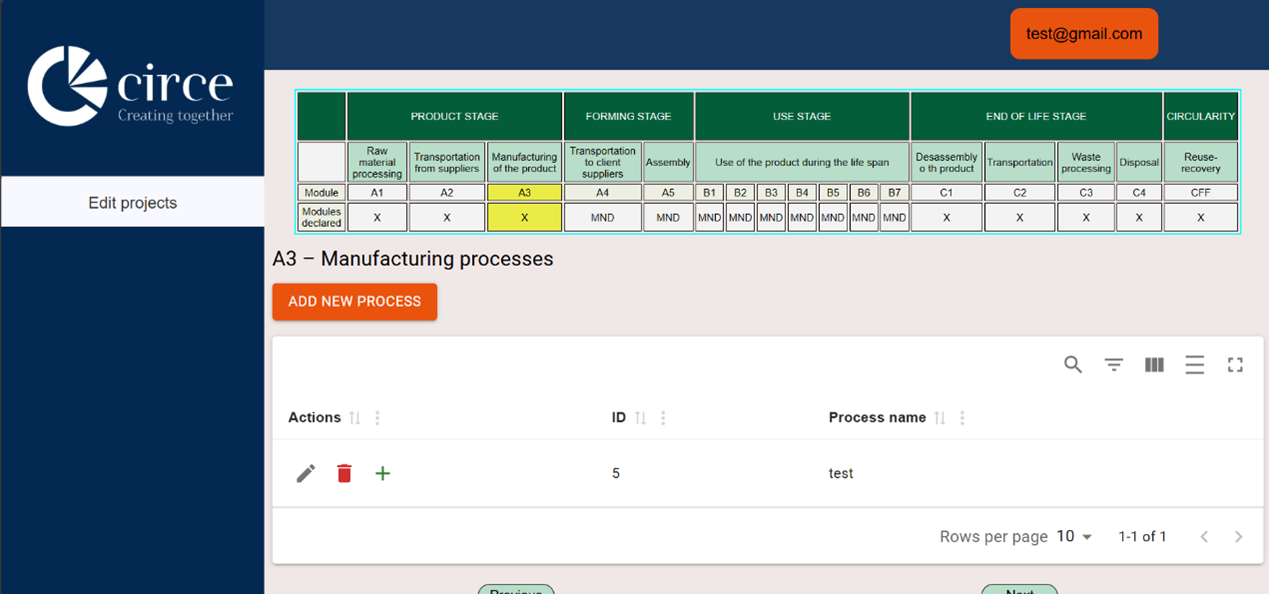Delete the test process with trash icon
The image size is (1269, 594).
(344, 473)
